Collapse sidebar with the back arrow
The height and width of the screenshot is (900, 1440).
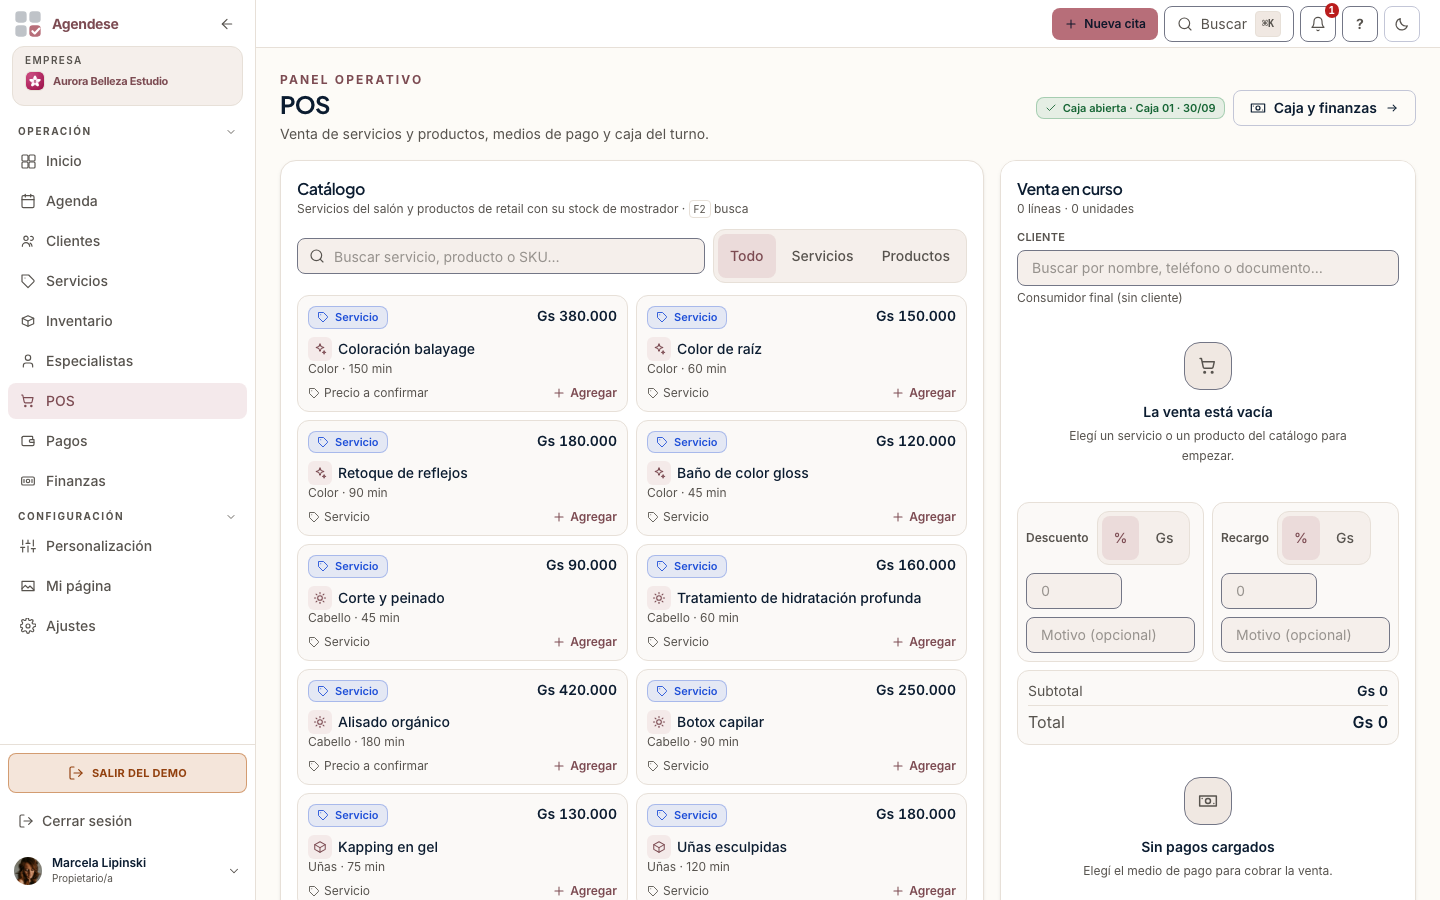point(227,24)
